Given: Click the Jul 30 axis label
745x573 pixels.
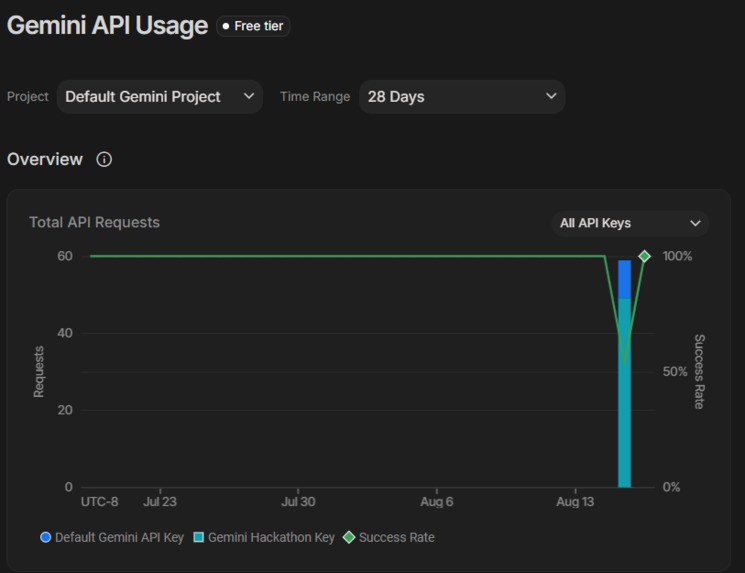Looking at the screenshot, I should pos(298,502).
